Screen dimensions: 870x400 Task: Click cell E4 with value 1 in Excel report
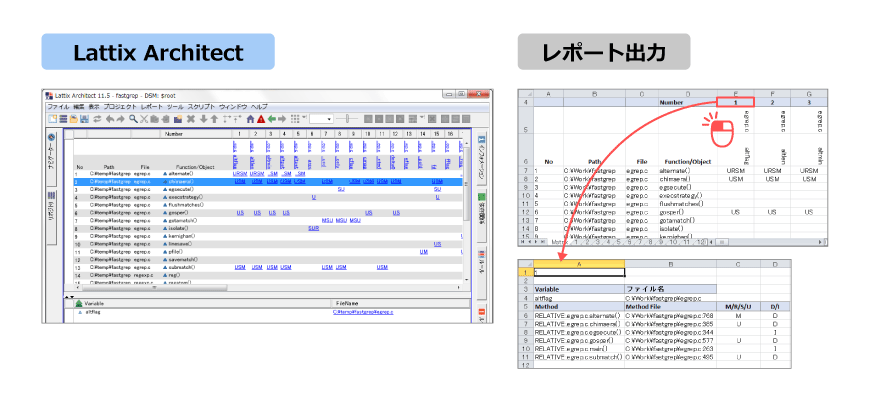[735, 102]
